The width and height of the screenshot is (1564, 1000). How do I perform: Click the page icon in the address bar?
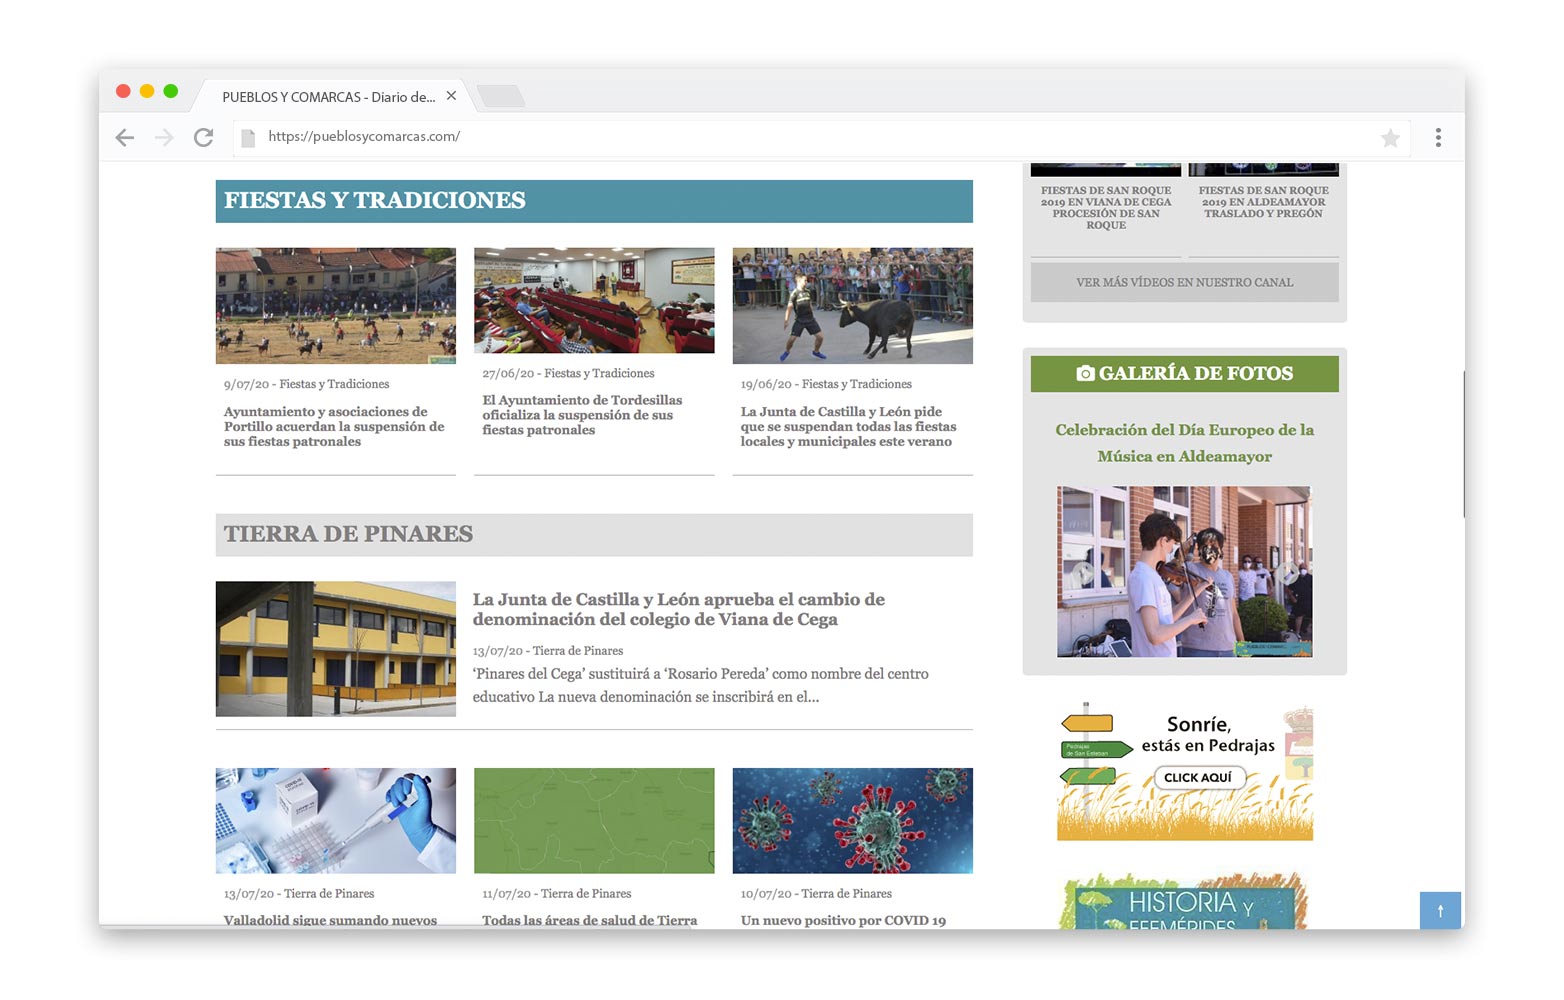[x=248, y=137]
